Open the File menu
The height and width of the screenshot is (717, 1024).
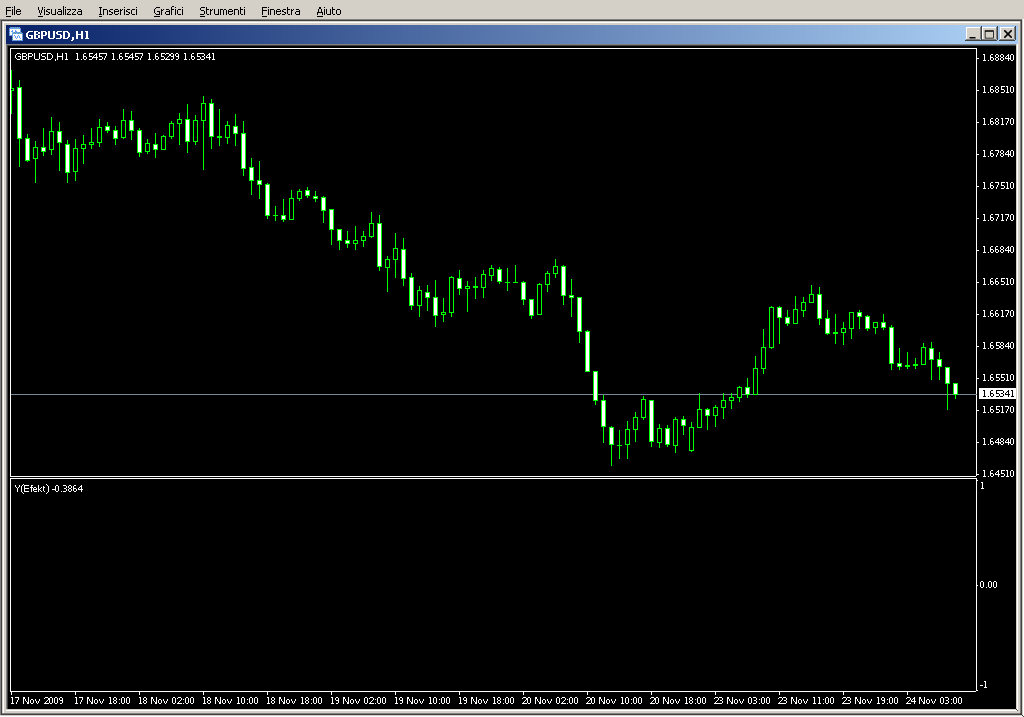pyautogui.click(x=13, y=11)
